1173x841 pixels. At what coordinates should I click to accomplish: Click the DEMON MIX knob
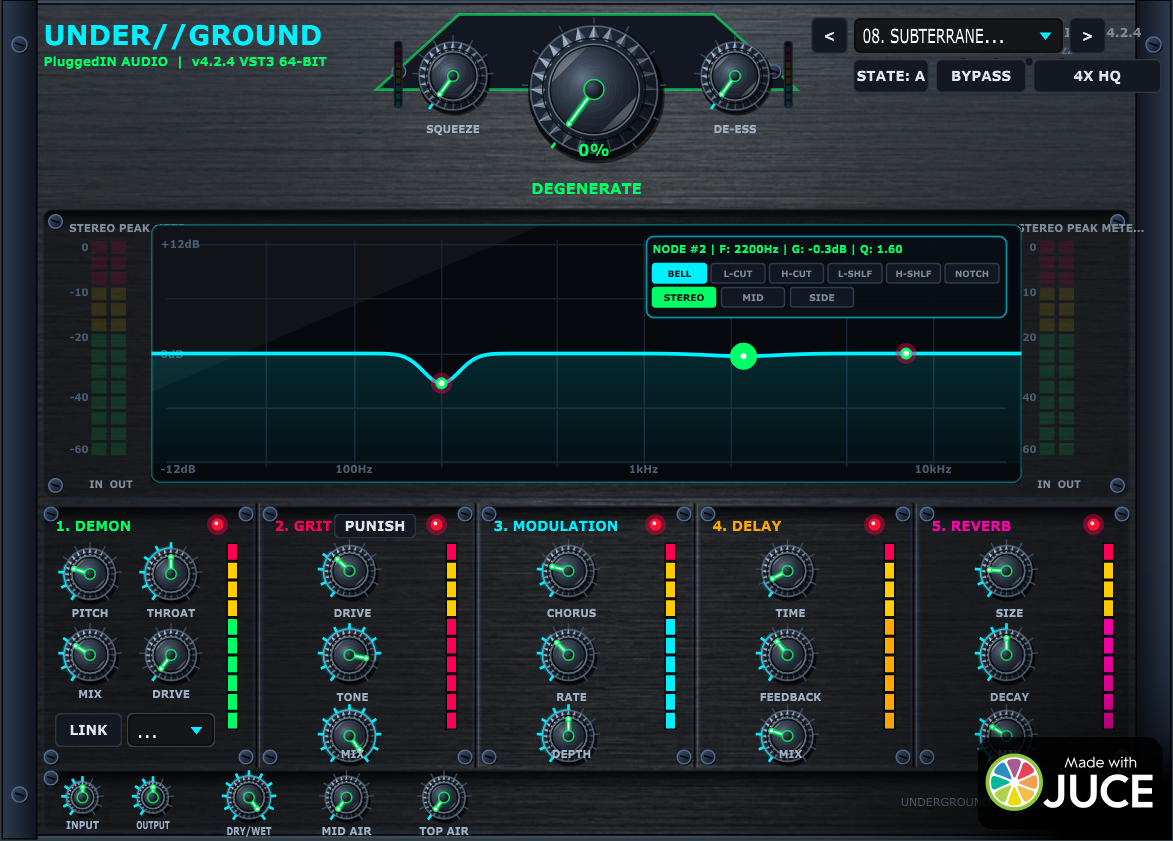[x=89, y=655]
